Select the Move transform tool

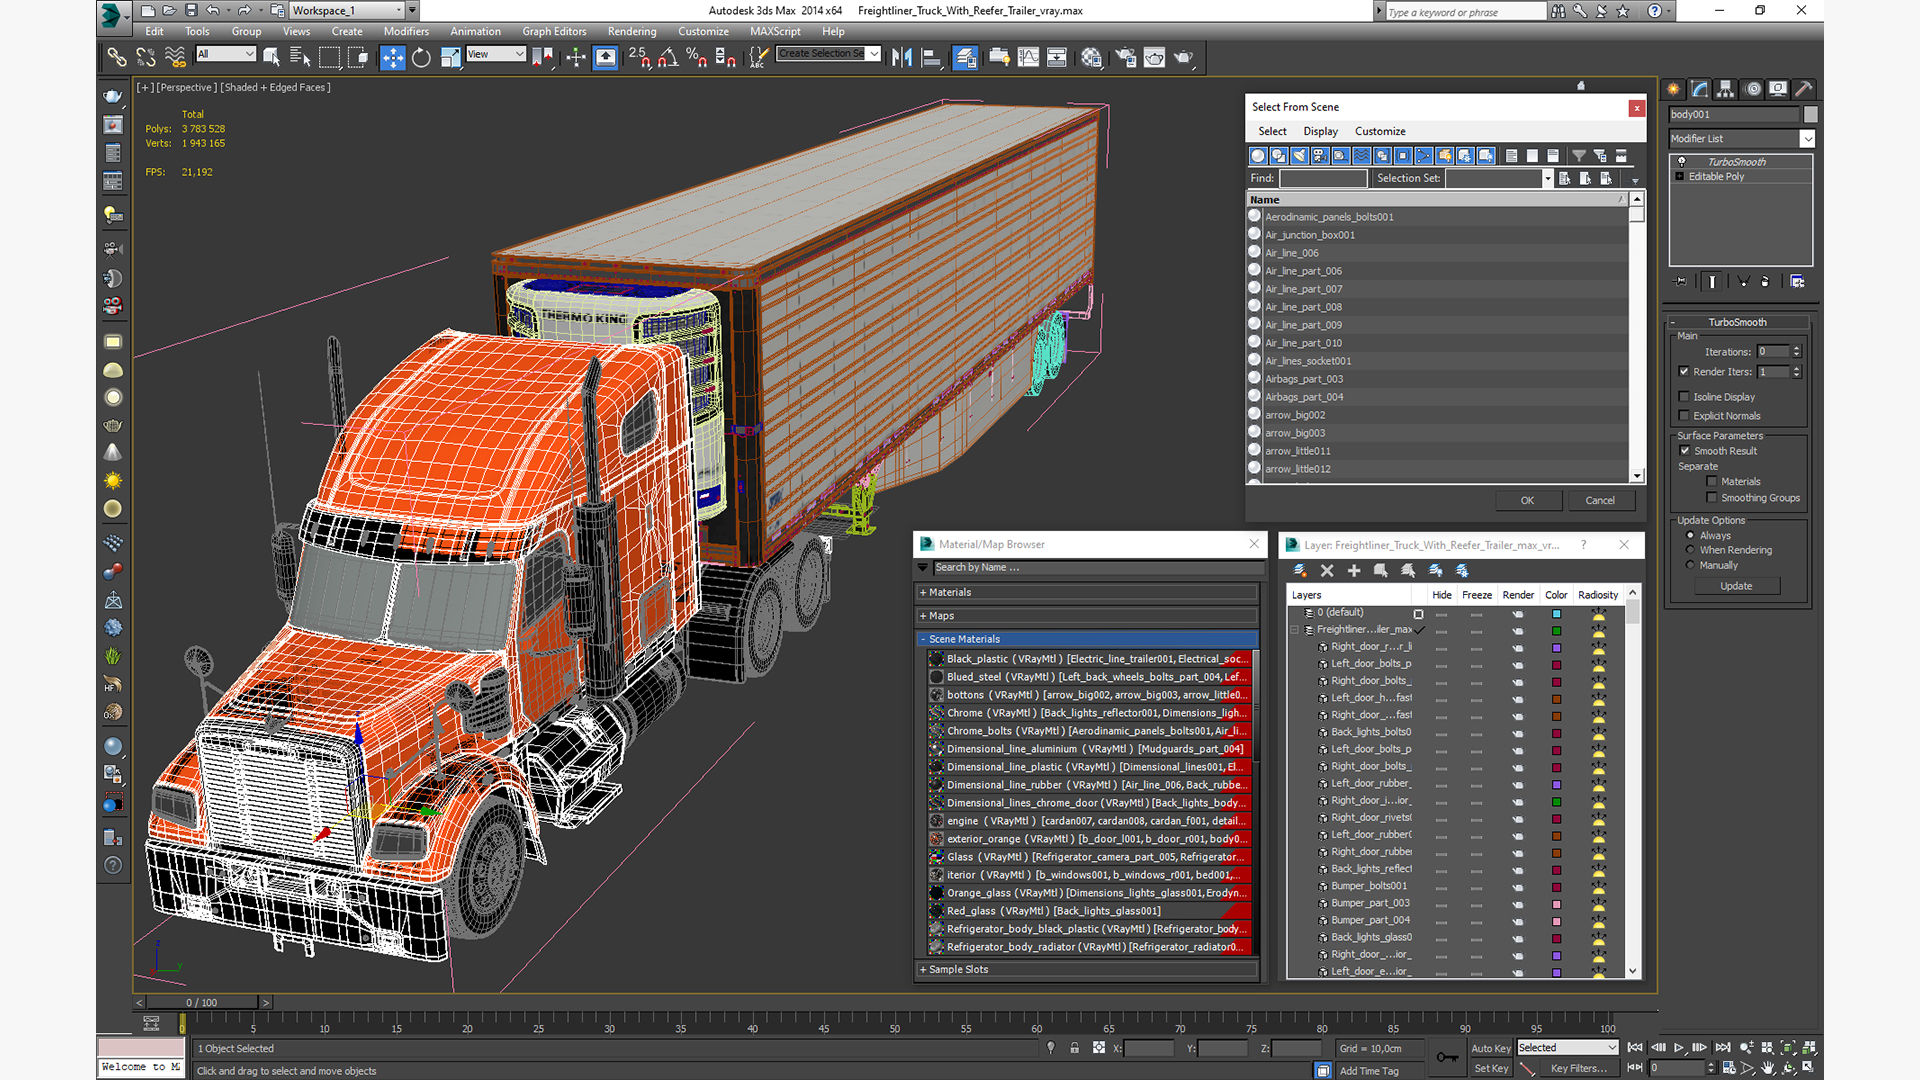tap(393, 58)
